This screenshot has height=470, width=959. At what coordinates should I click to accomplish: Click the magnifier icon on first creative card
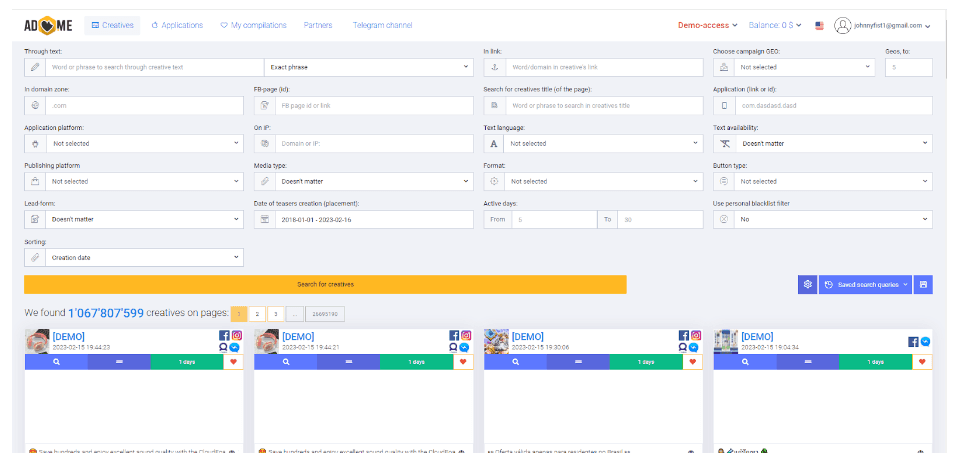coord(56,361)
